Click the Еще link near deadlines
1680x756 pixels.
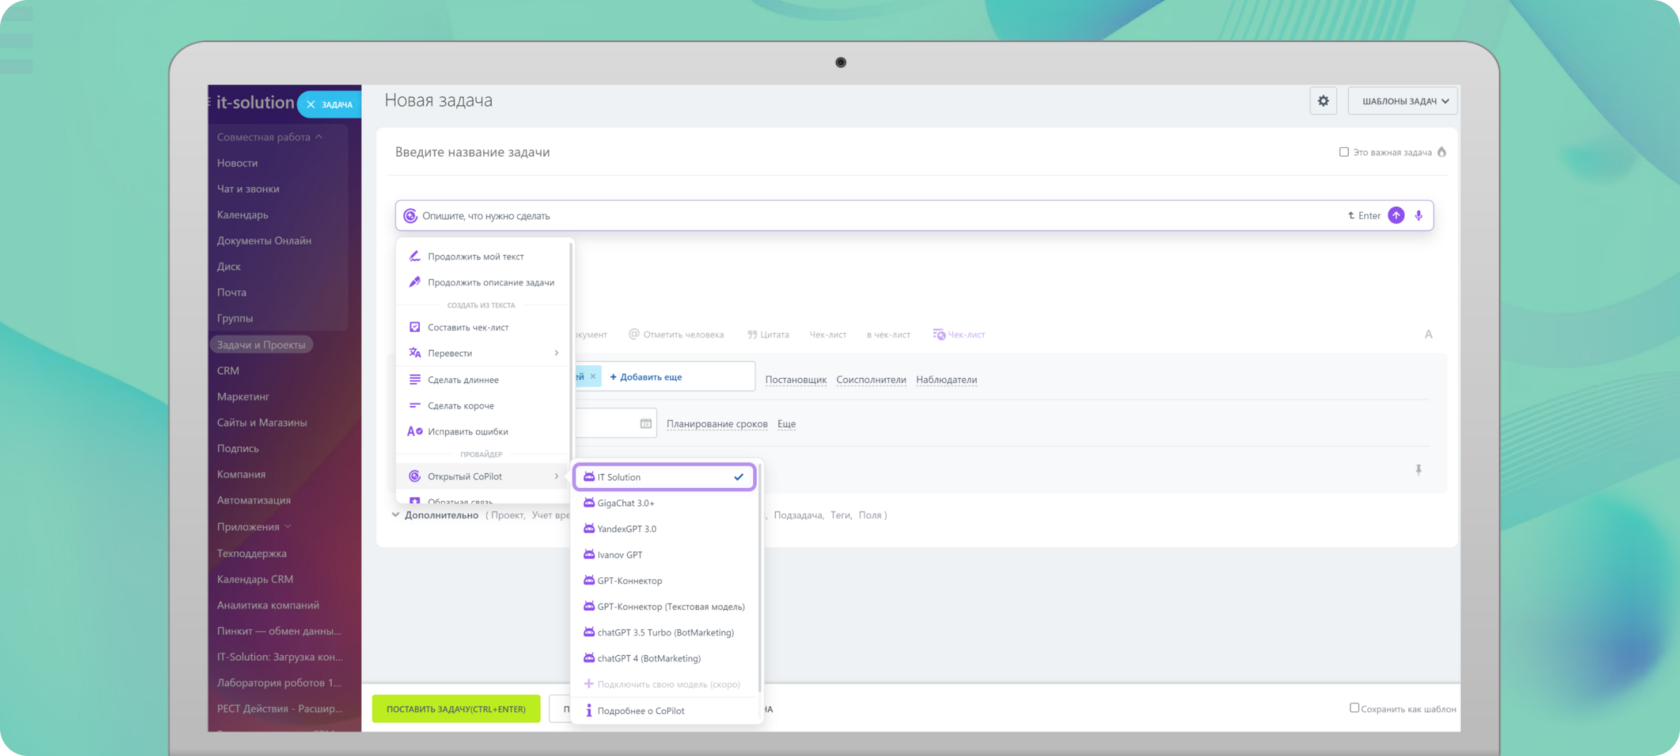787,424
